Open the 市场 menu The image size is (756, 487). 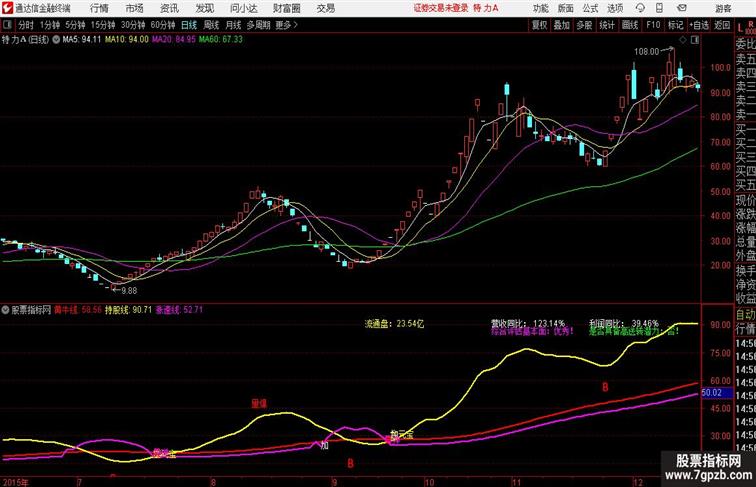tap(134, 8)
